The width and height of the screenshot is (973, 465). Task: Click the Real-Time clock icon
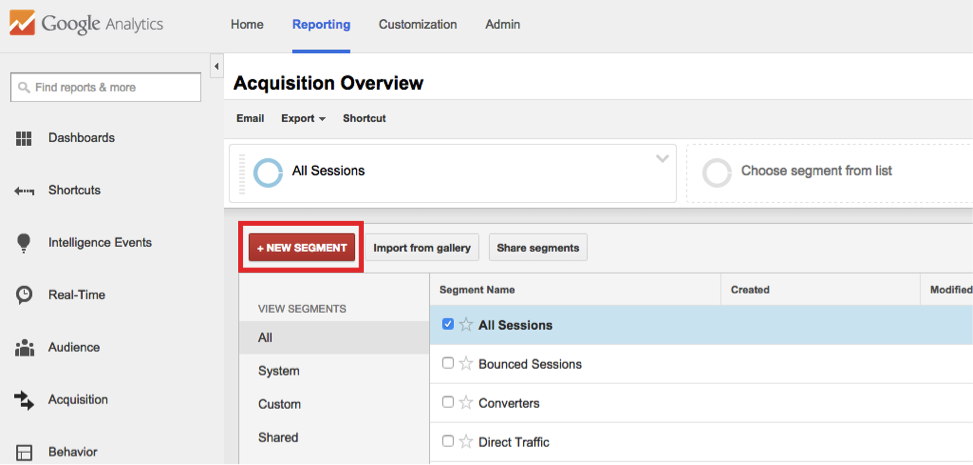[x=24, y=296]
